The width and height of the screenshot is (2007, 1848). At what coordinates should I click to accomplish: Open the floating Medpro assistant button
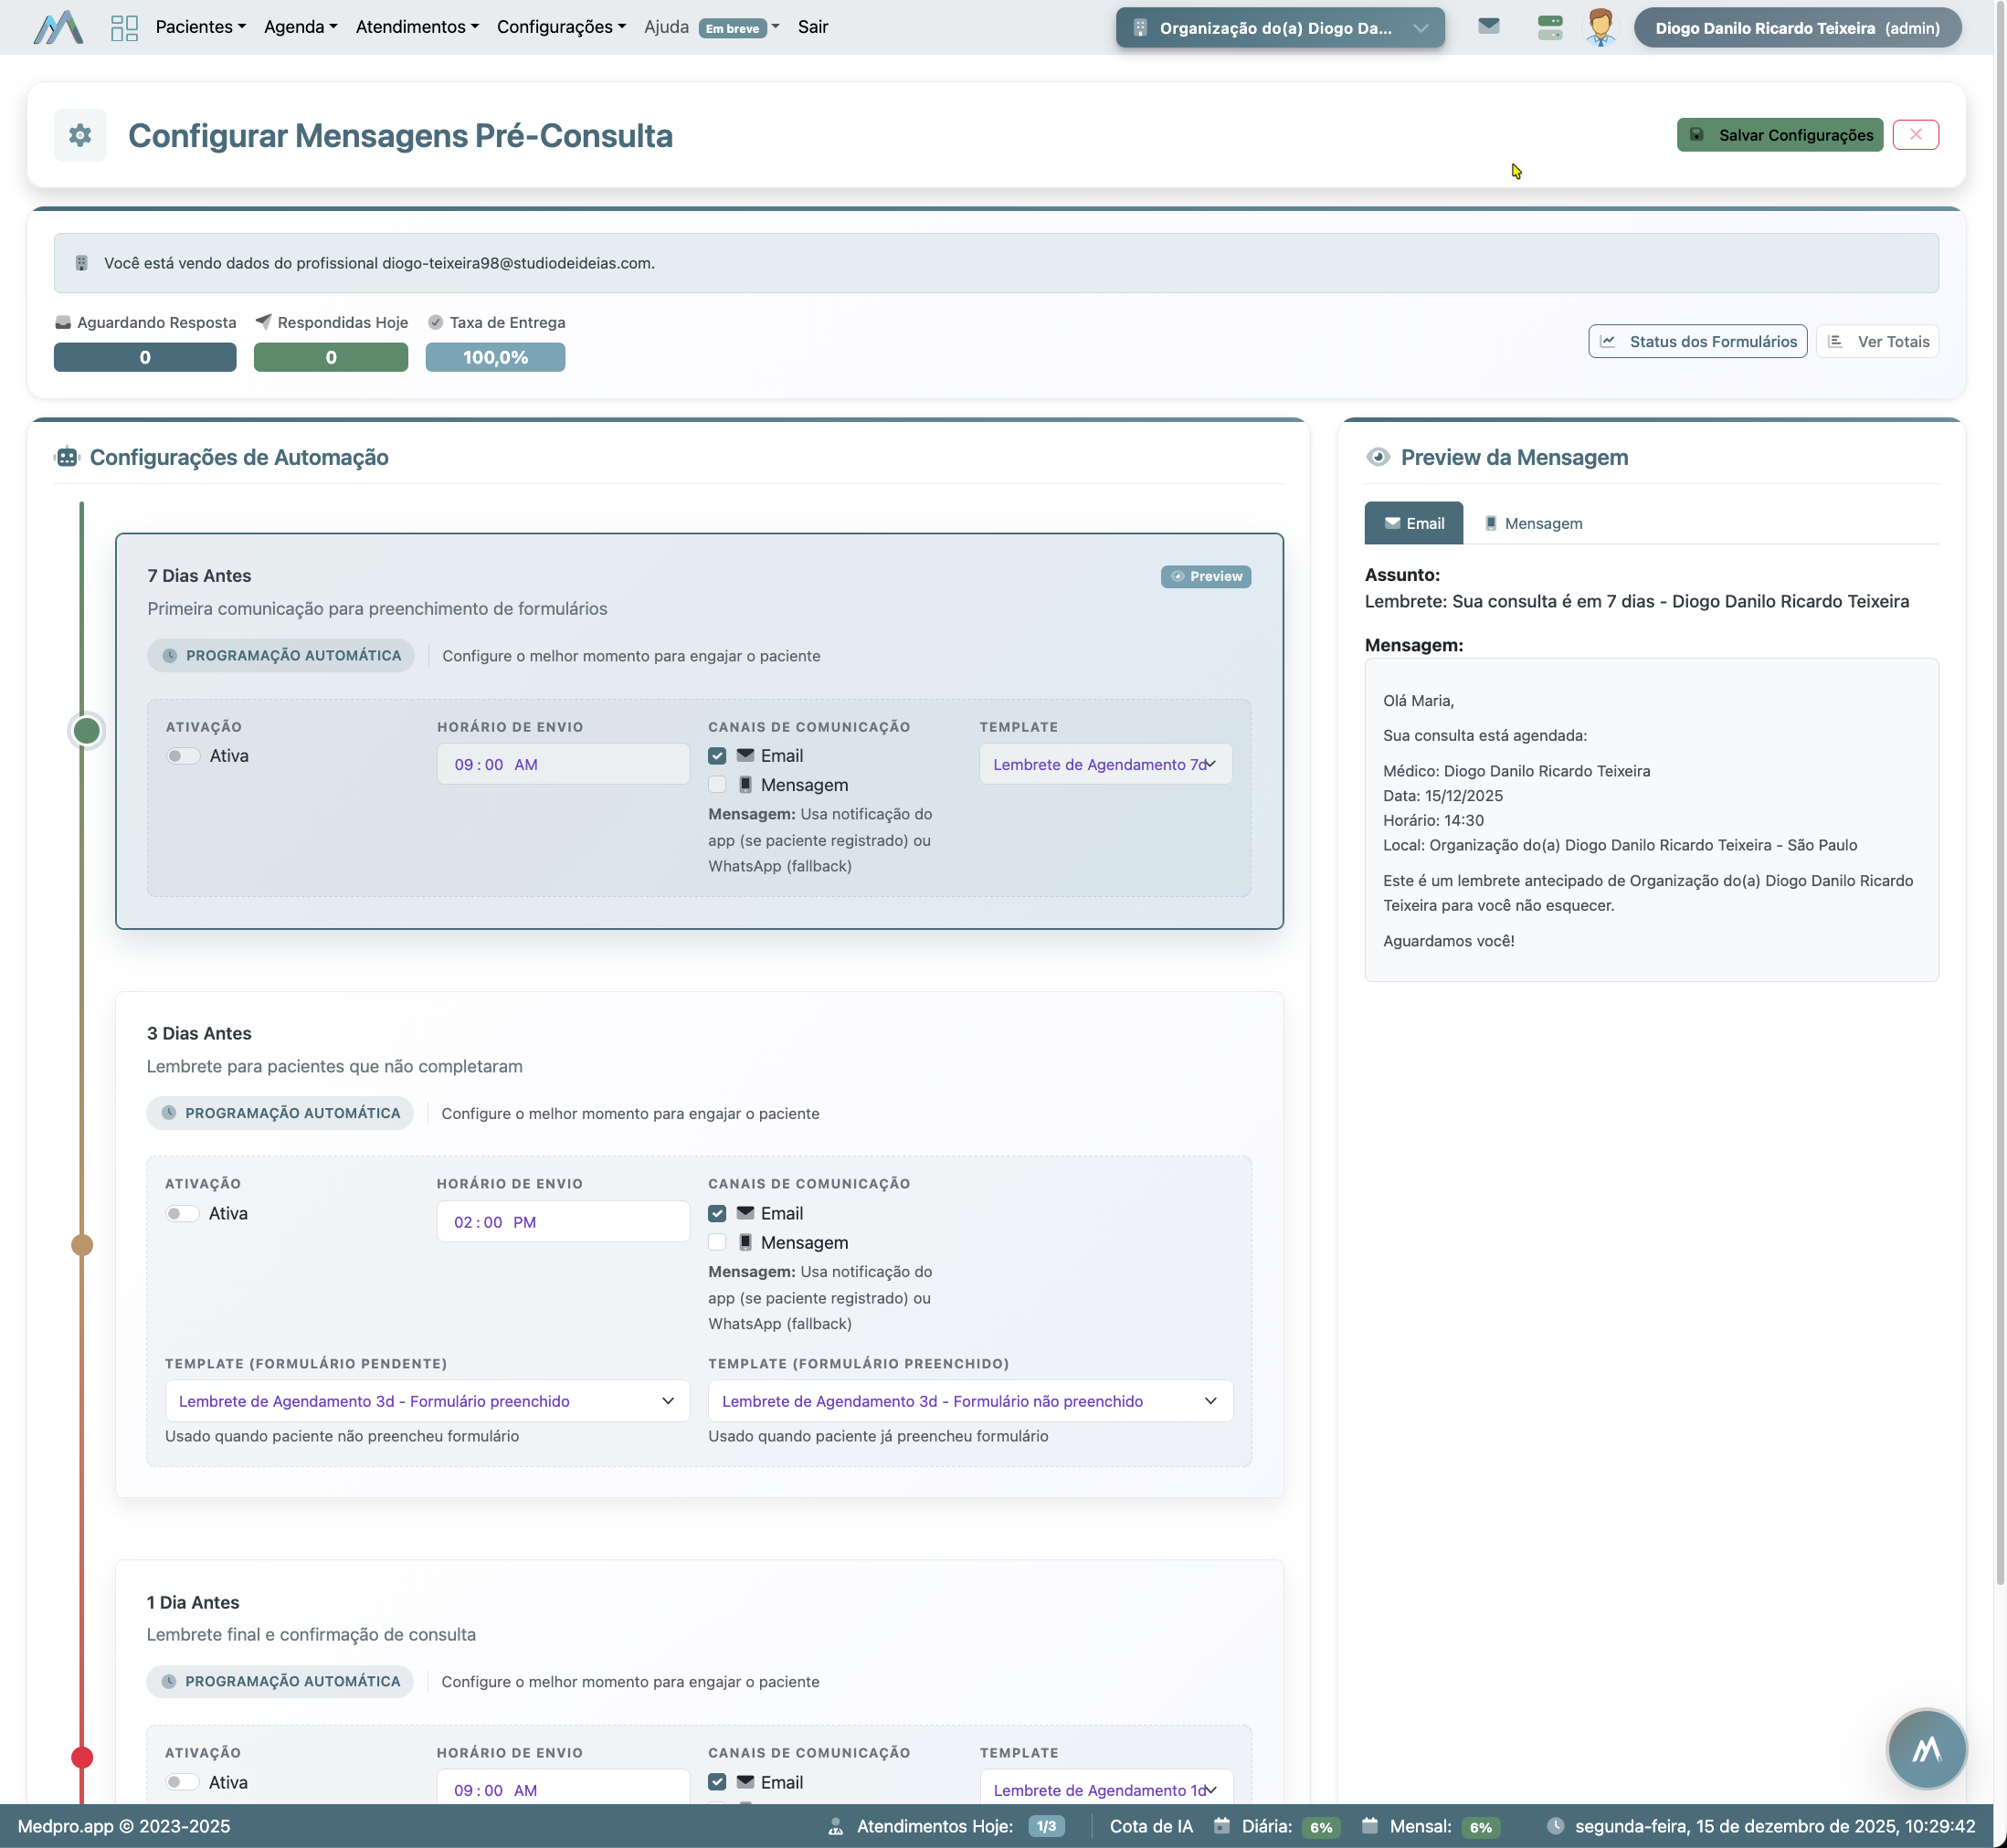point(1925,1749)
